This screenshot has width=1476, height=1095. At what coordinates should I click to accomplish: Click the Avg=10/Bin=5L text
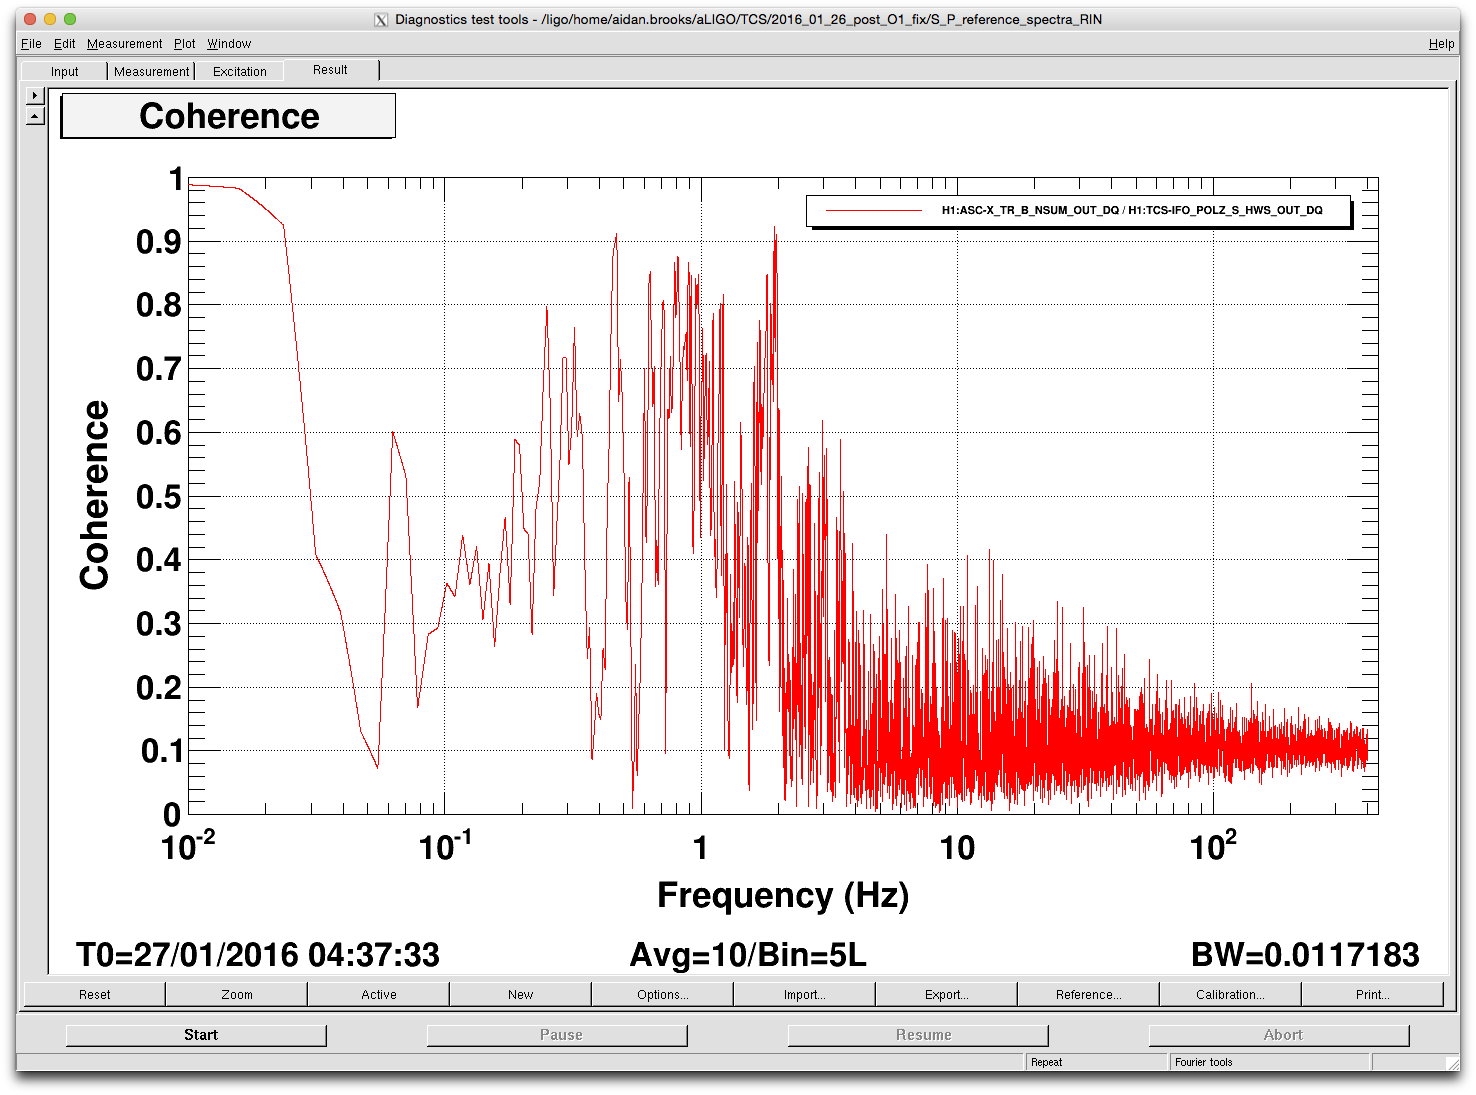coord(748,955)
